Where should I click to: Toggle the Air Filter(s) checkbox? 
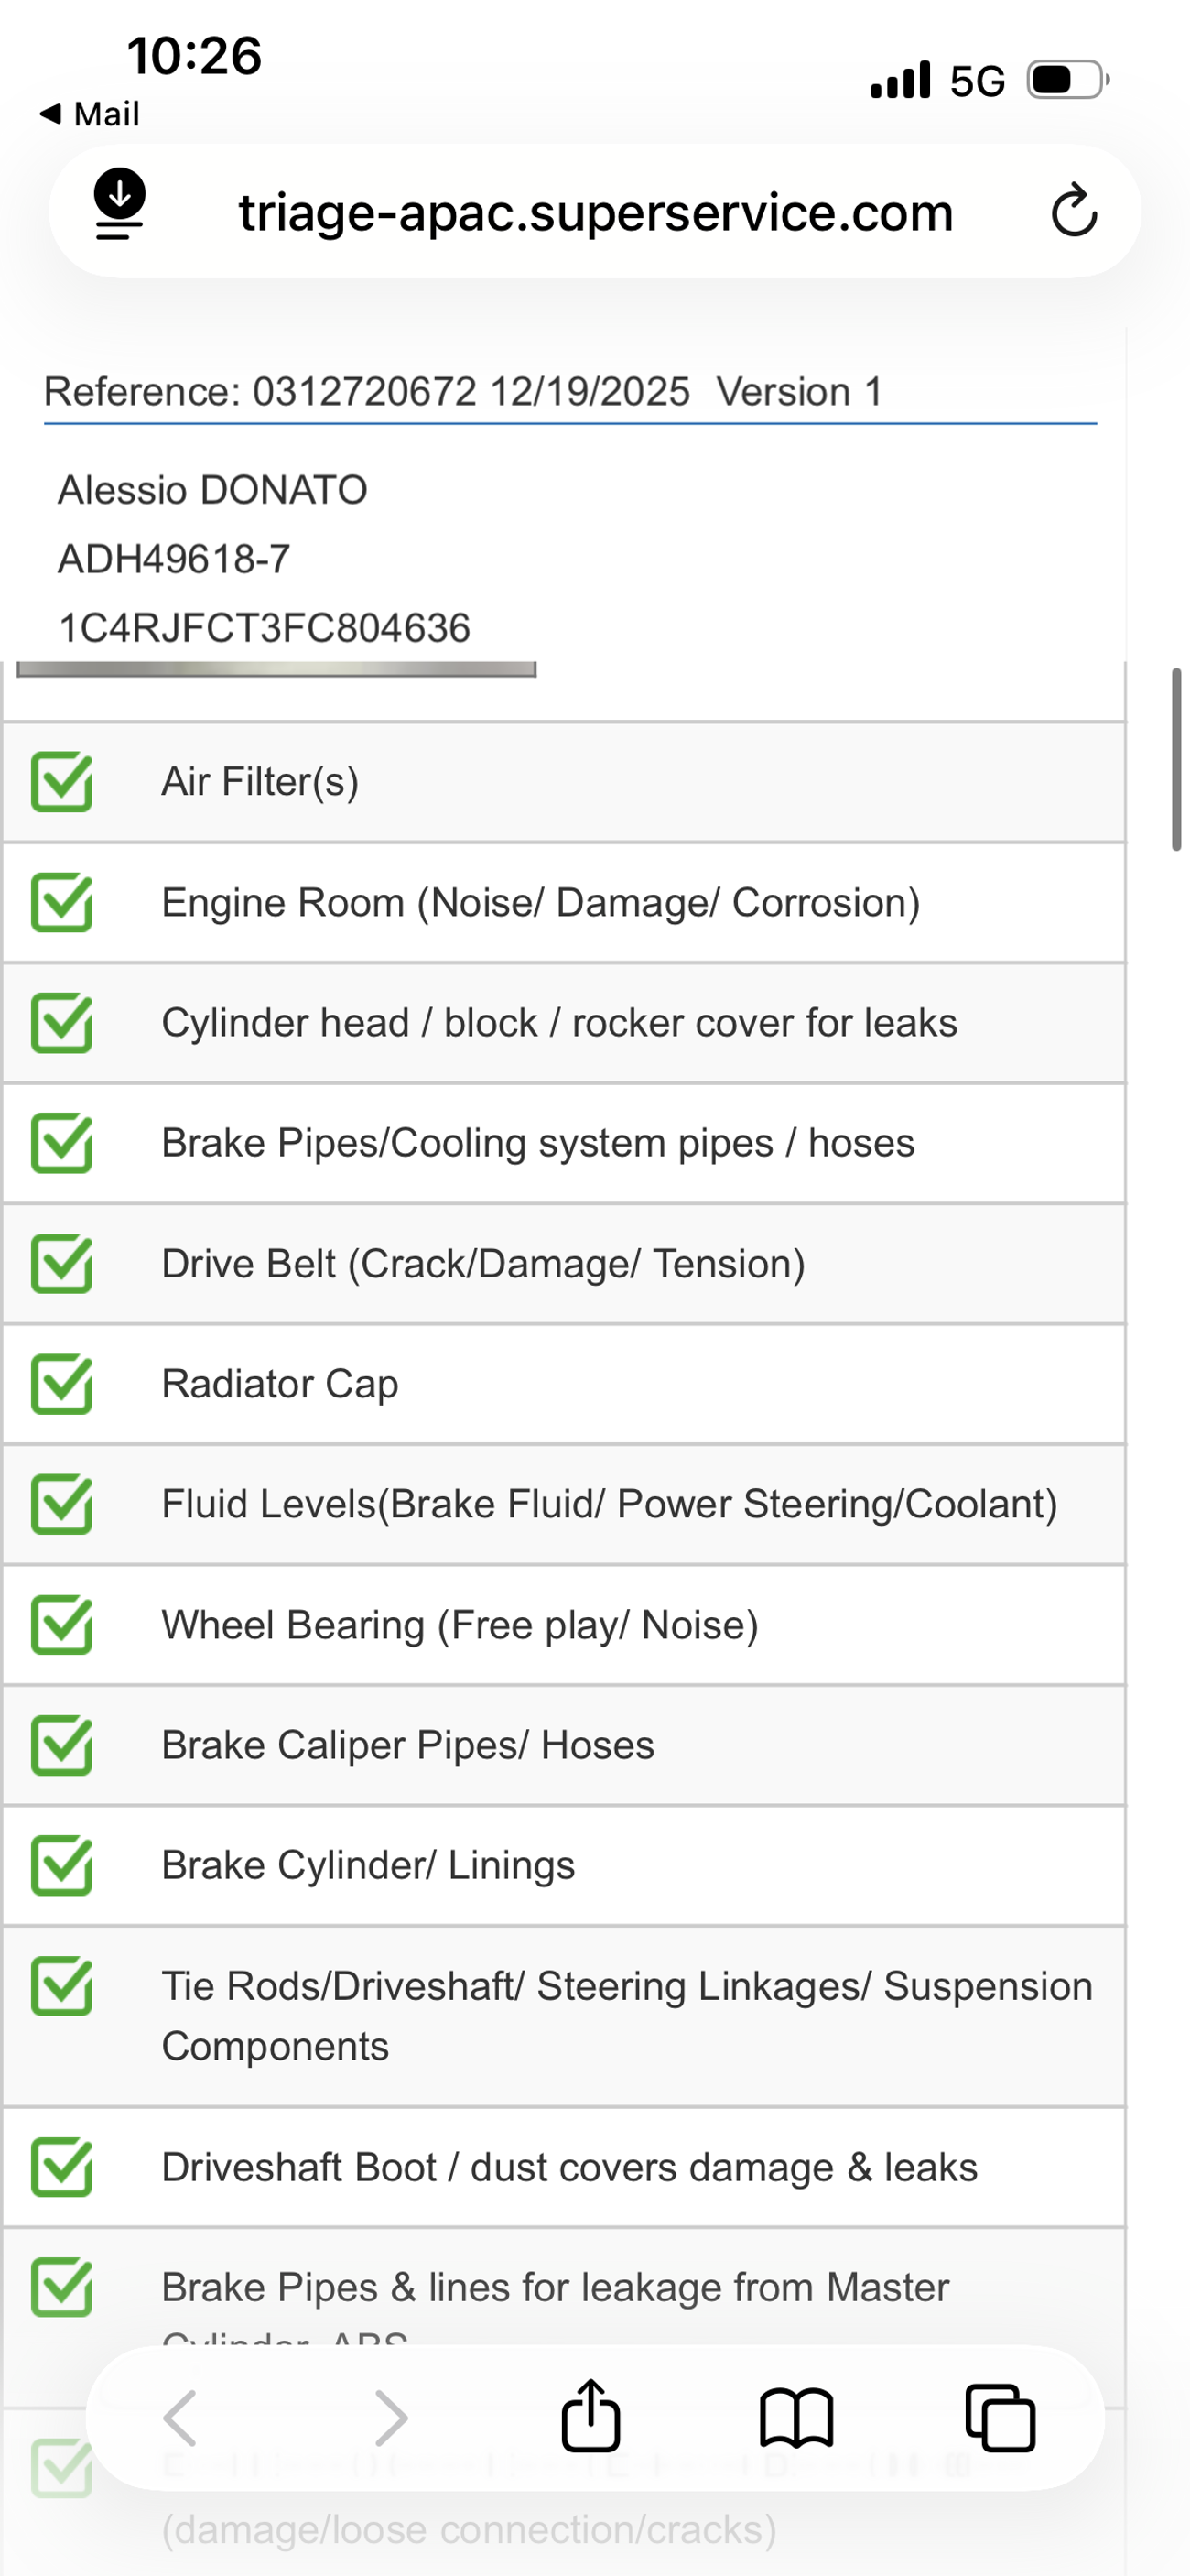coord(62,782)
